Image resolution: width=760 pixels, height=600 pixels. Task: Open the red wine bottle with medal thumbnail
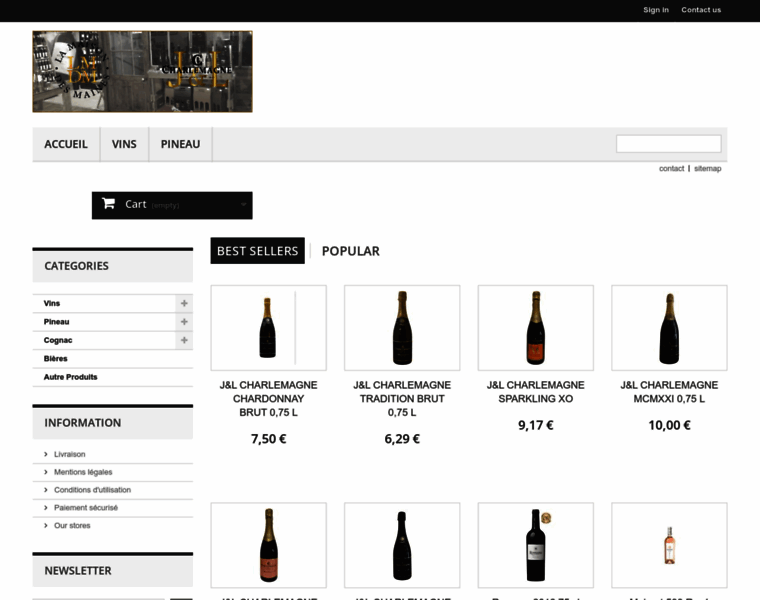tap(536, 545)
